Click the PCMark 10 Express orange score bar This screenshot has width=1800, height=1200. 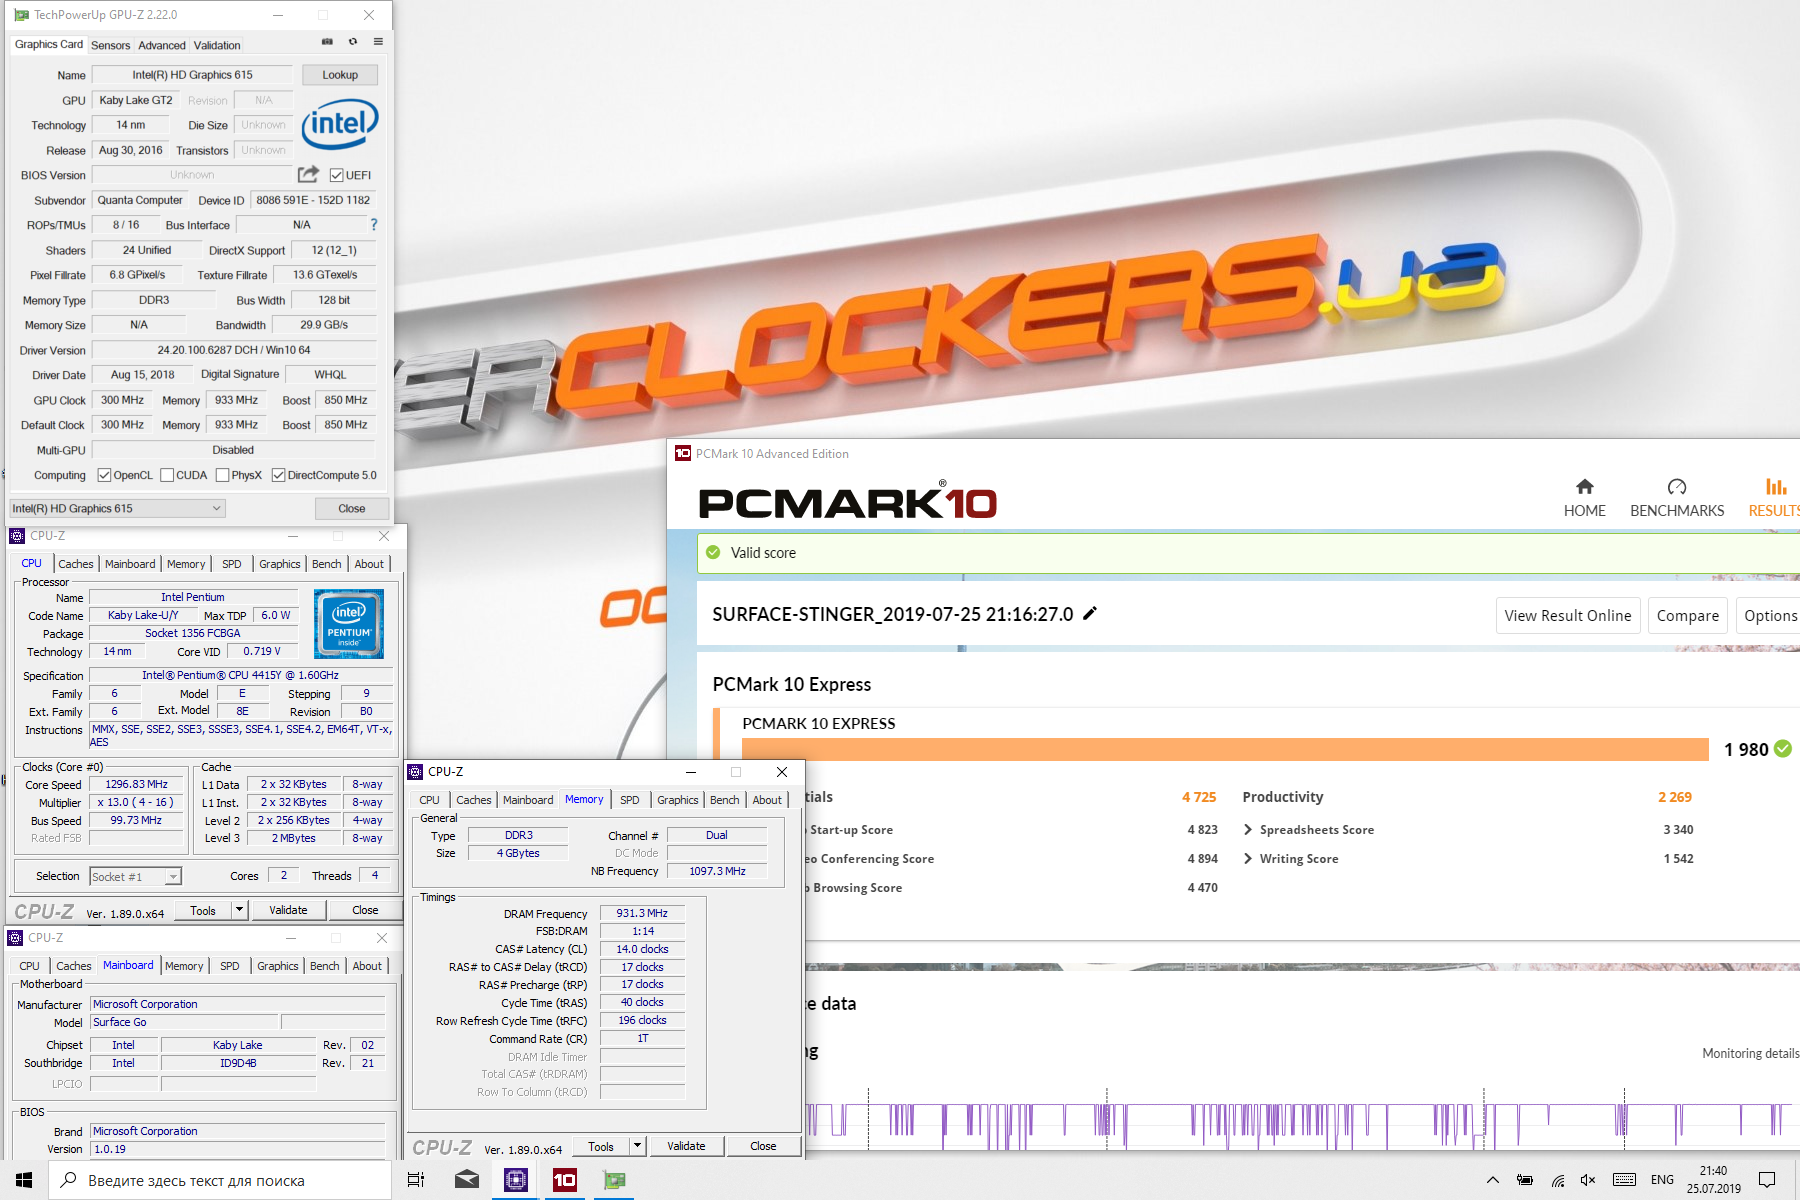coord(1225,750)
